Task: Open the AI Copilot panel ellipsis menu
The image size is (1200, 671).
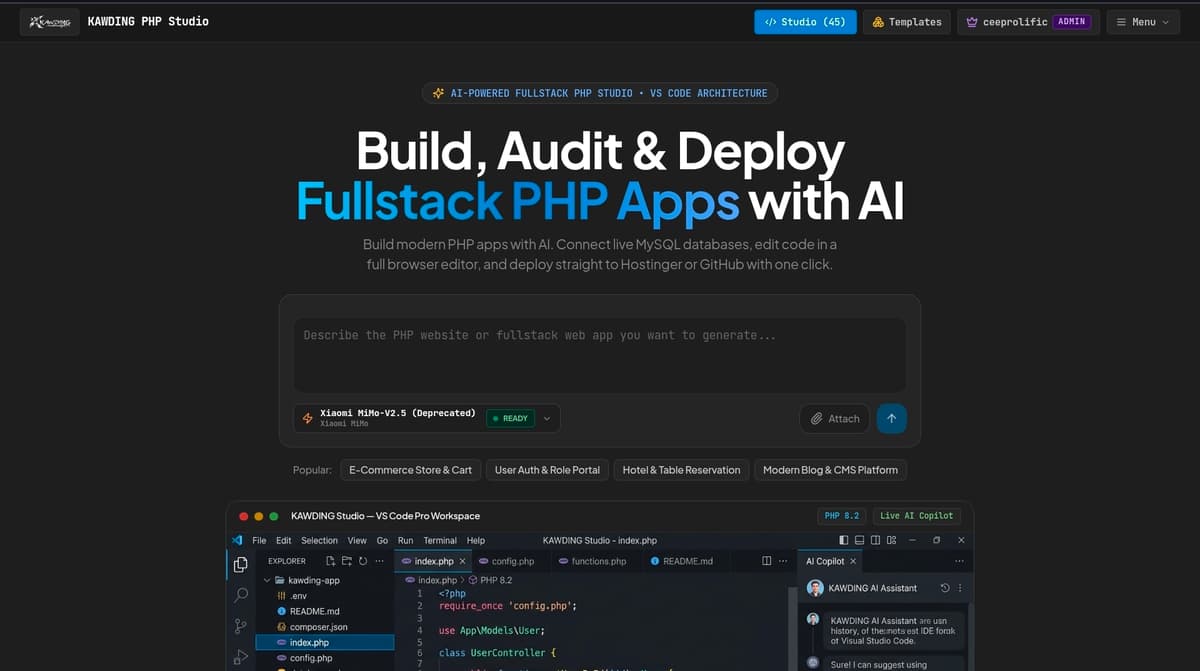Action: pyautogui.click(x=960, y=561)
